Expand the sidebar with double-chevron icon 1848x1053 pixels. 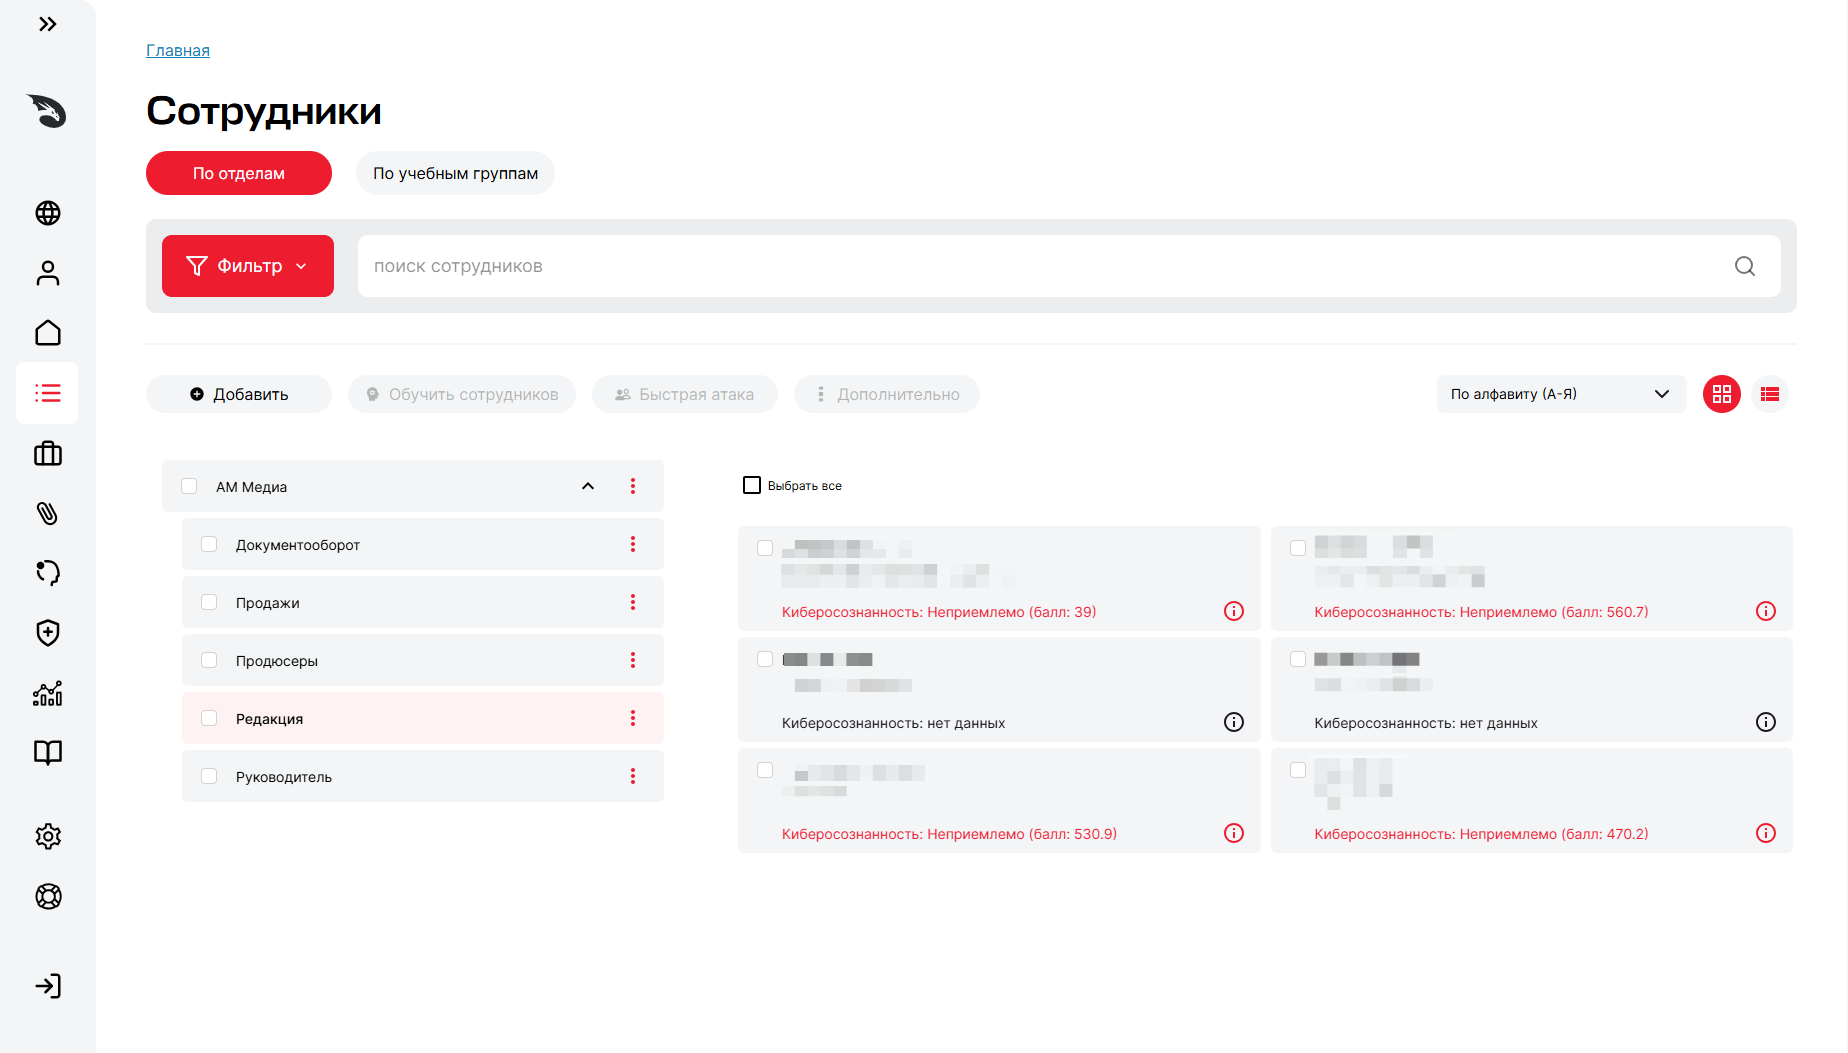pyautogui.click(x=47, y=24)
